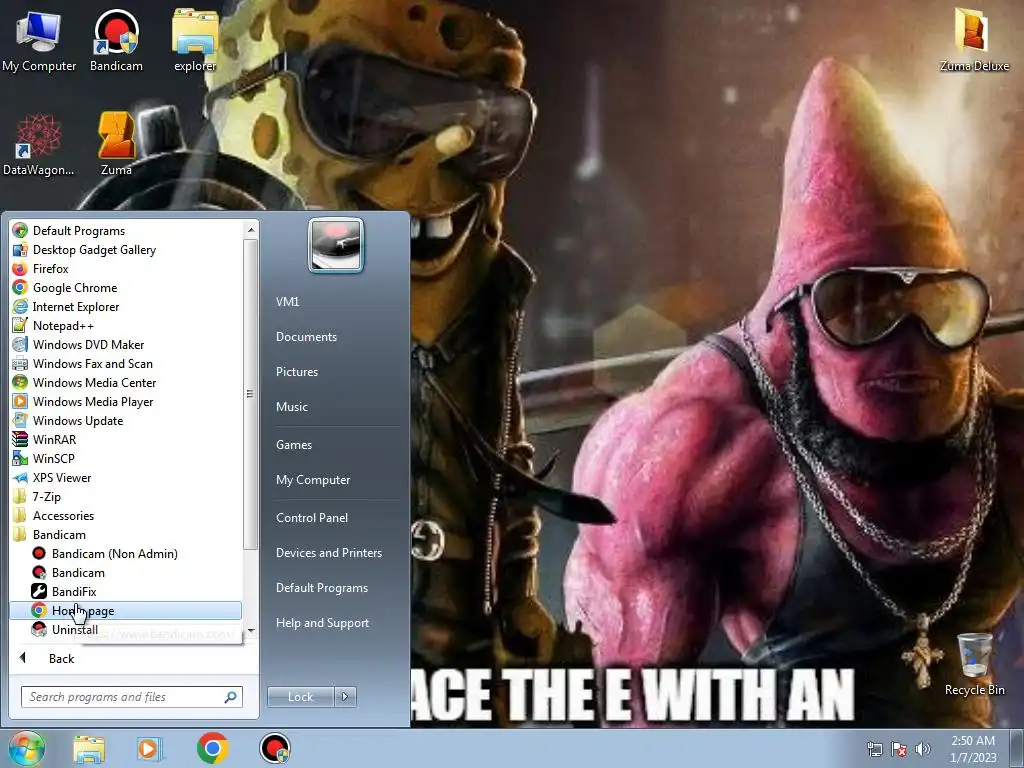Launch Desktop Gadget Gallery
This screenshot has height=768, width=1024.
pyautogui.click(x=126, y=249)
